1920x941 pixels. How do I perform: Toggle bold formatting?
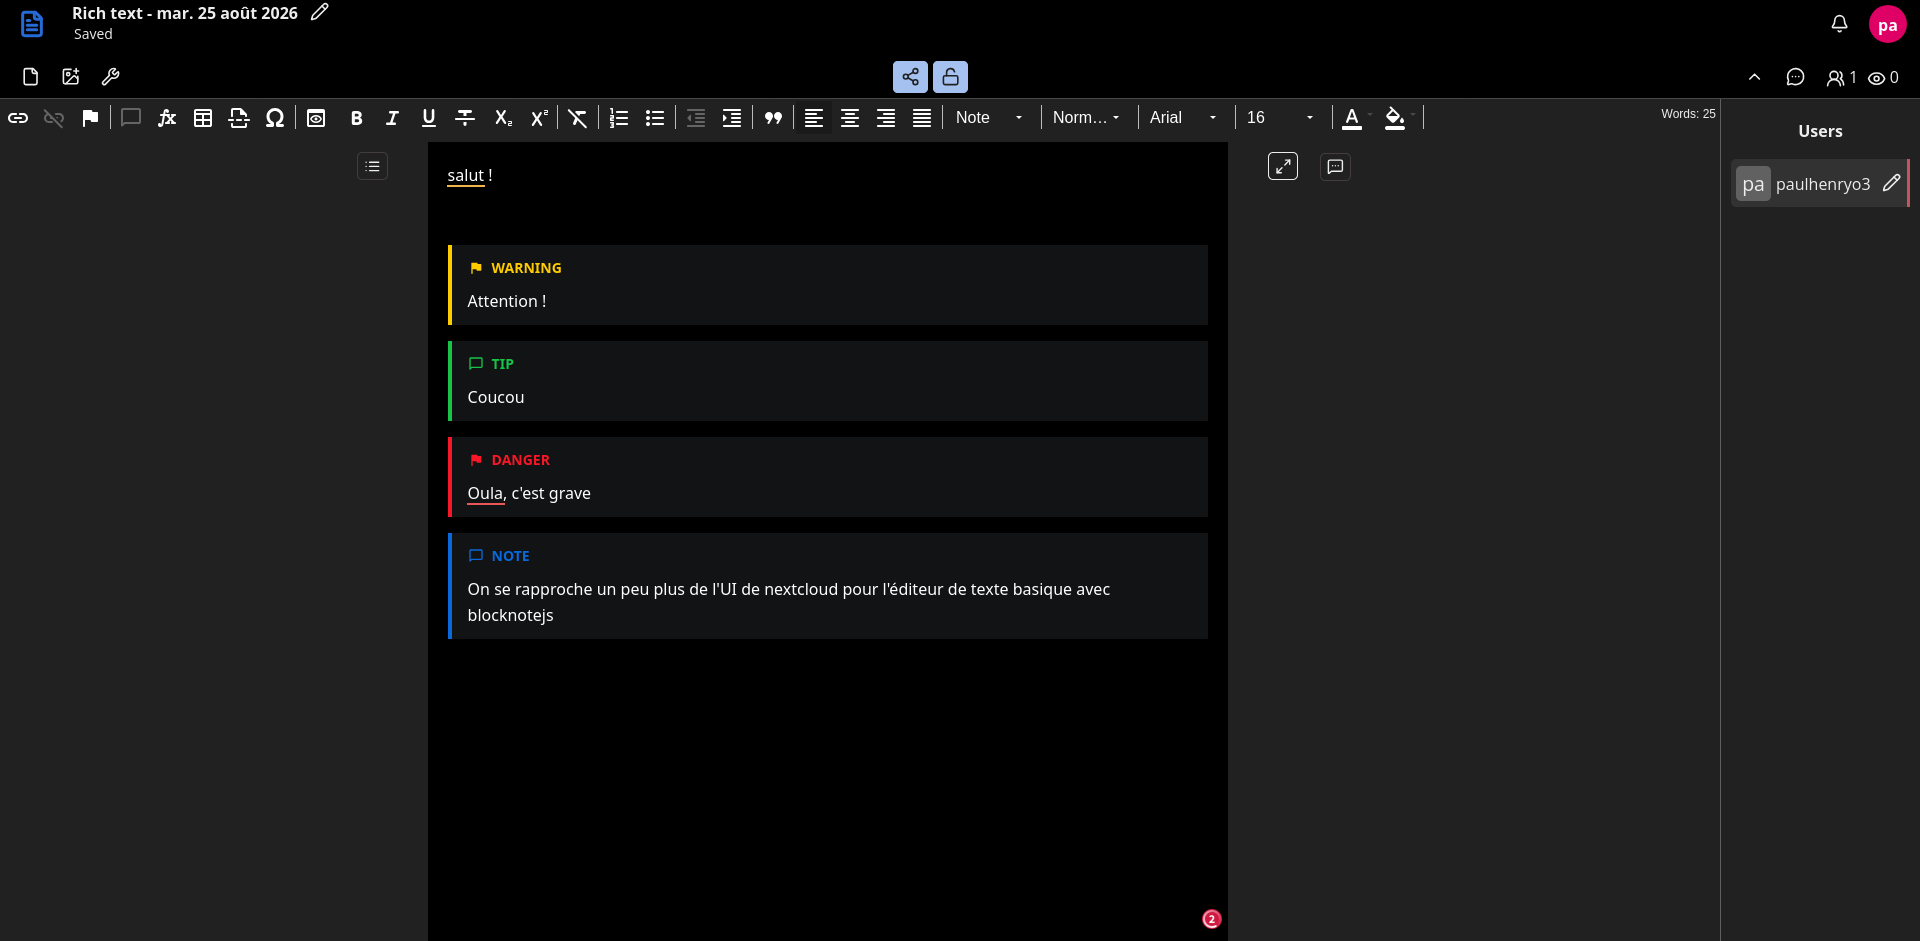pos(357,118)
